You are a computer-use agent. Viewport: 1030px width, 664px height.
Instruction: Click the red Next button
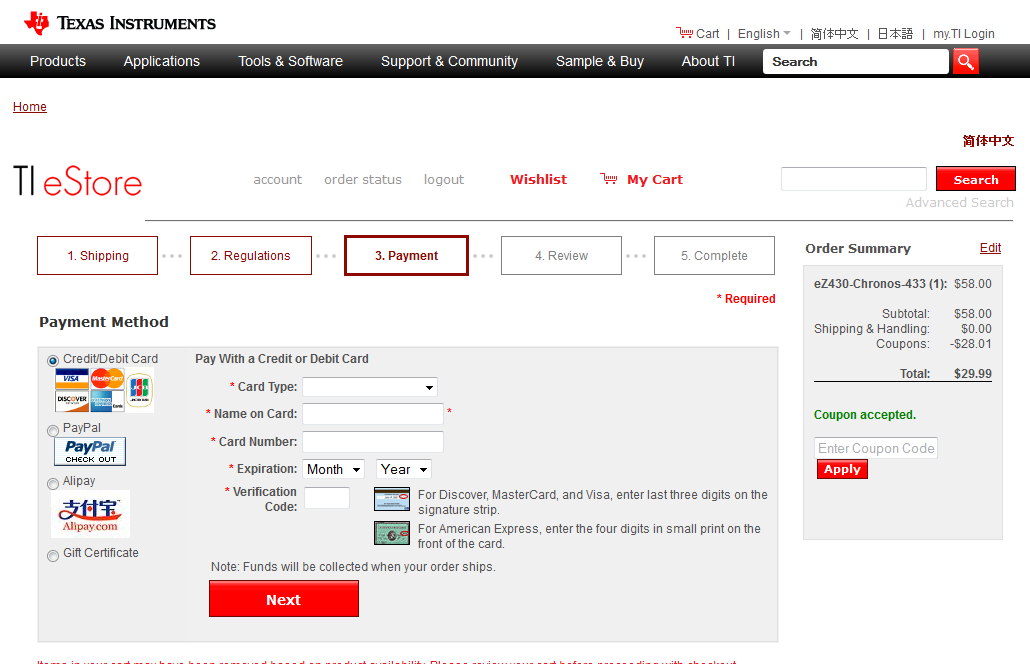(x=284, y=599)
